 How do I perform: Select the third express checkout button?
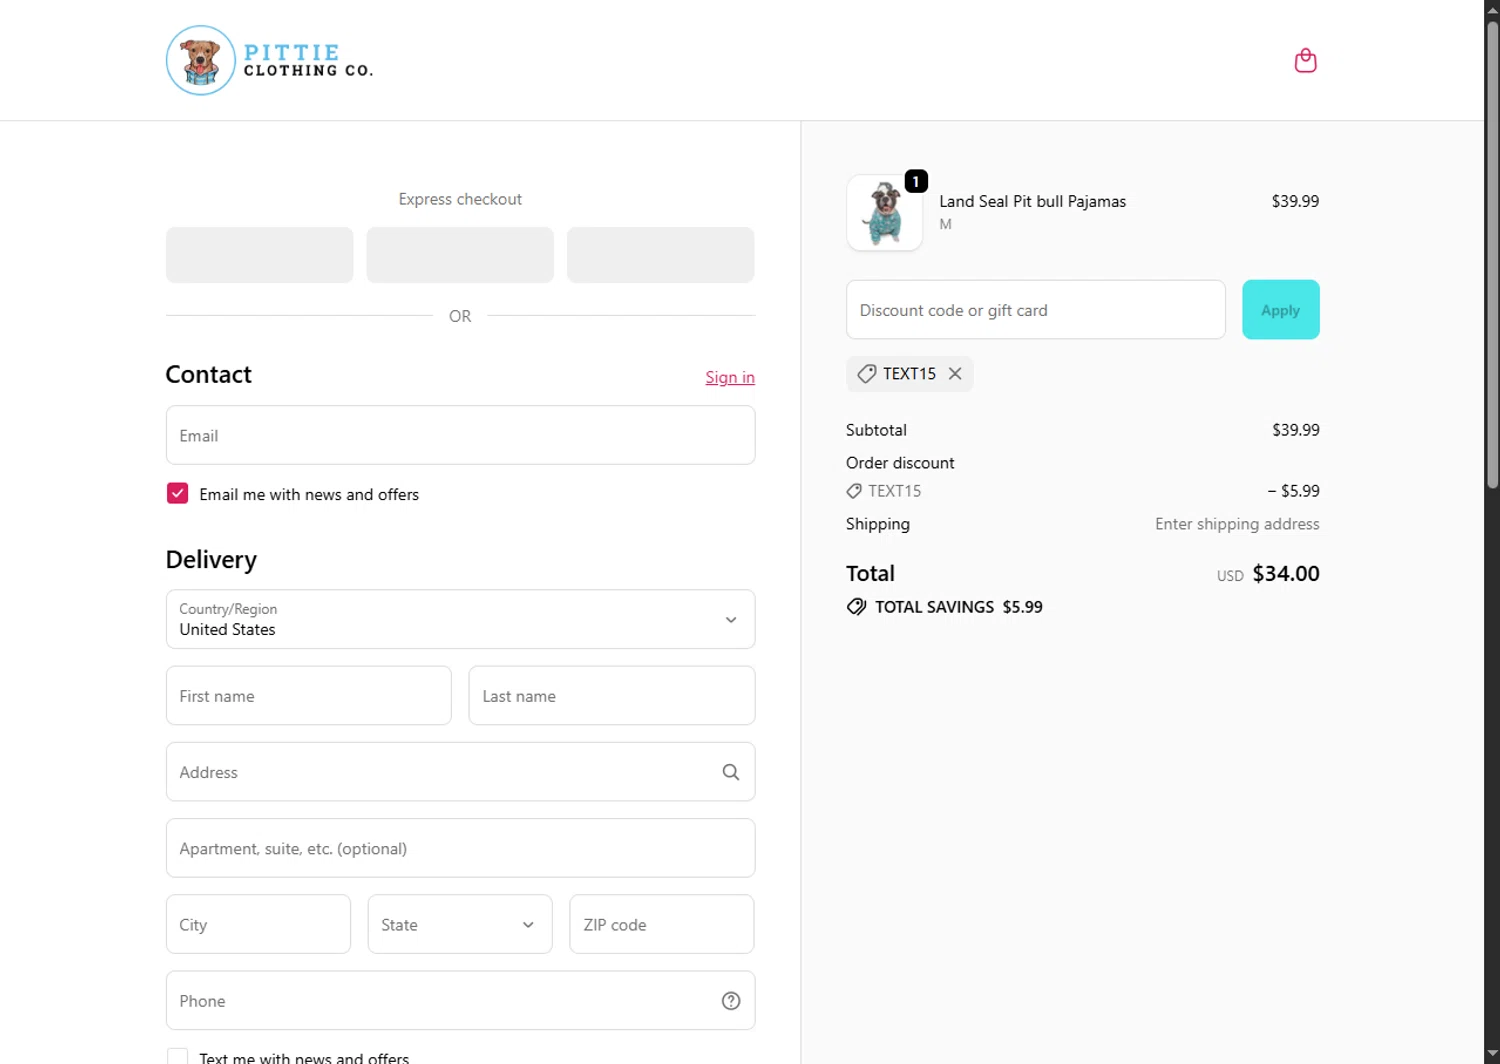tap(660, 255)
